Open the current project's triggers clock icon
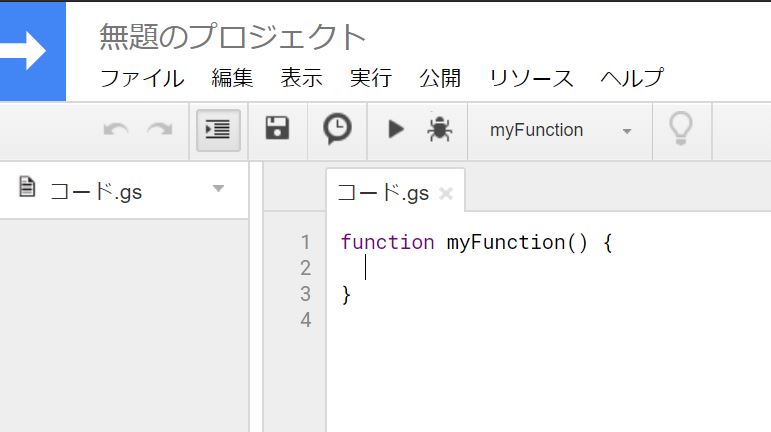The height and width of the screenshot is (432, 771). pyautogui.click(x=337, y=129)
